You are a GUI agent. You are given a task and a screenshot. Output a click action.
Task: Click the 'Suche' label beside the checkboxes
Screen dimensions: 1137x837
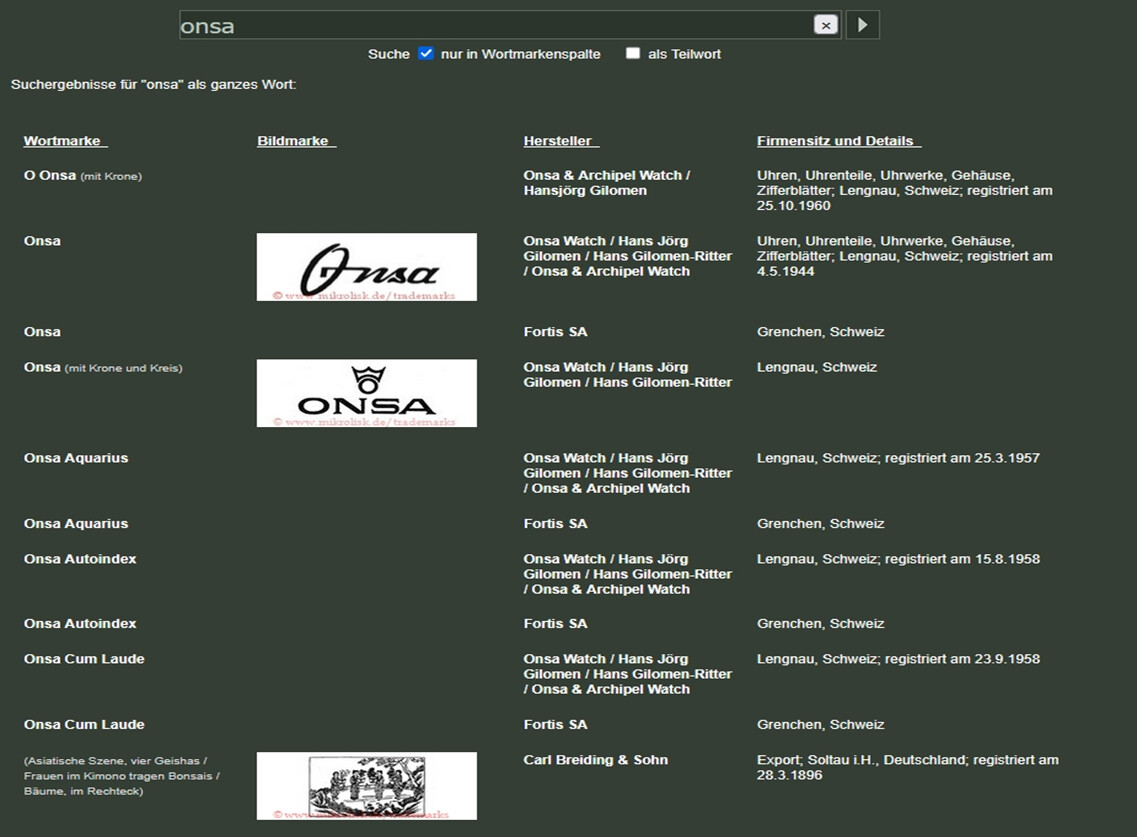(388, 54)
